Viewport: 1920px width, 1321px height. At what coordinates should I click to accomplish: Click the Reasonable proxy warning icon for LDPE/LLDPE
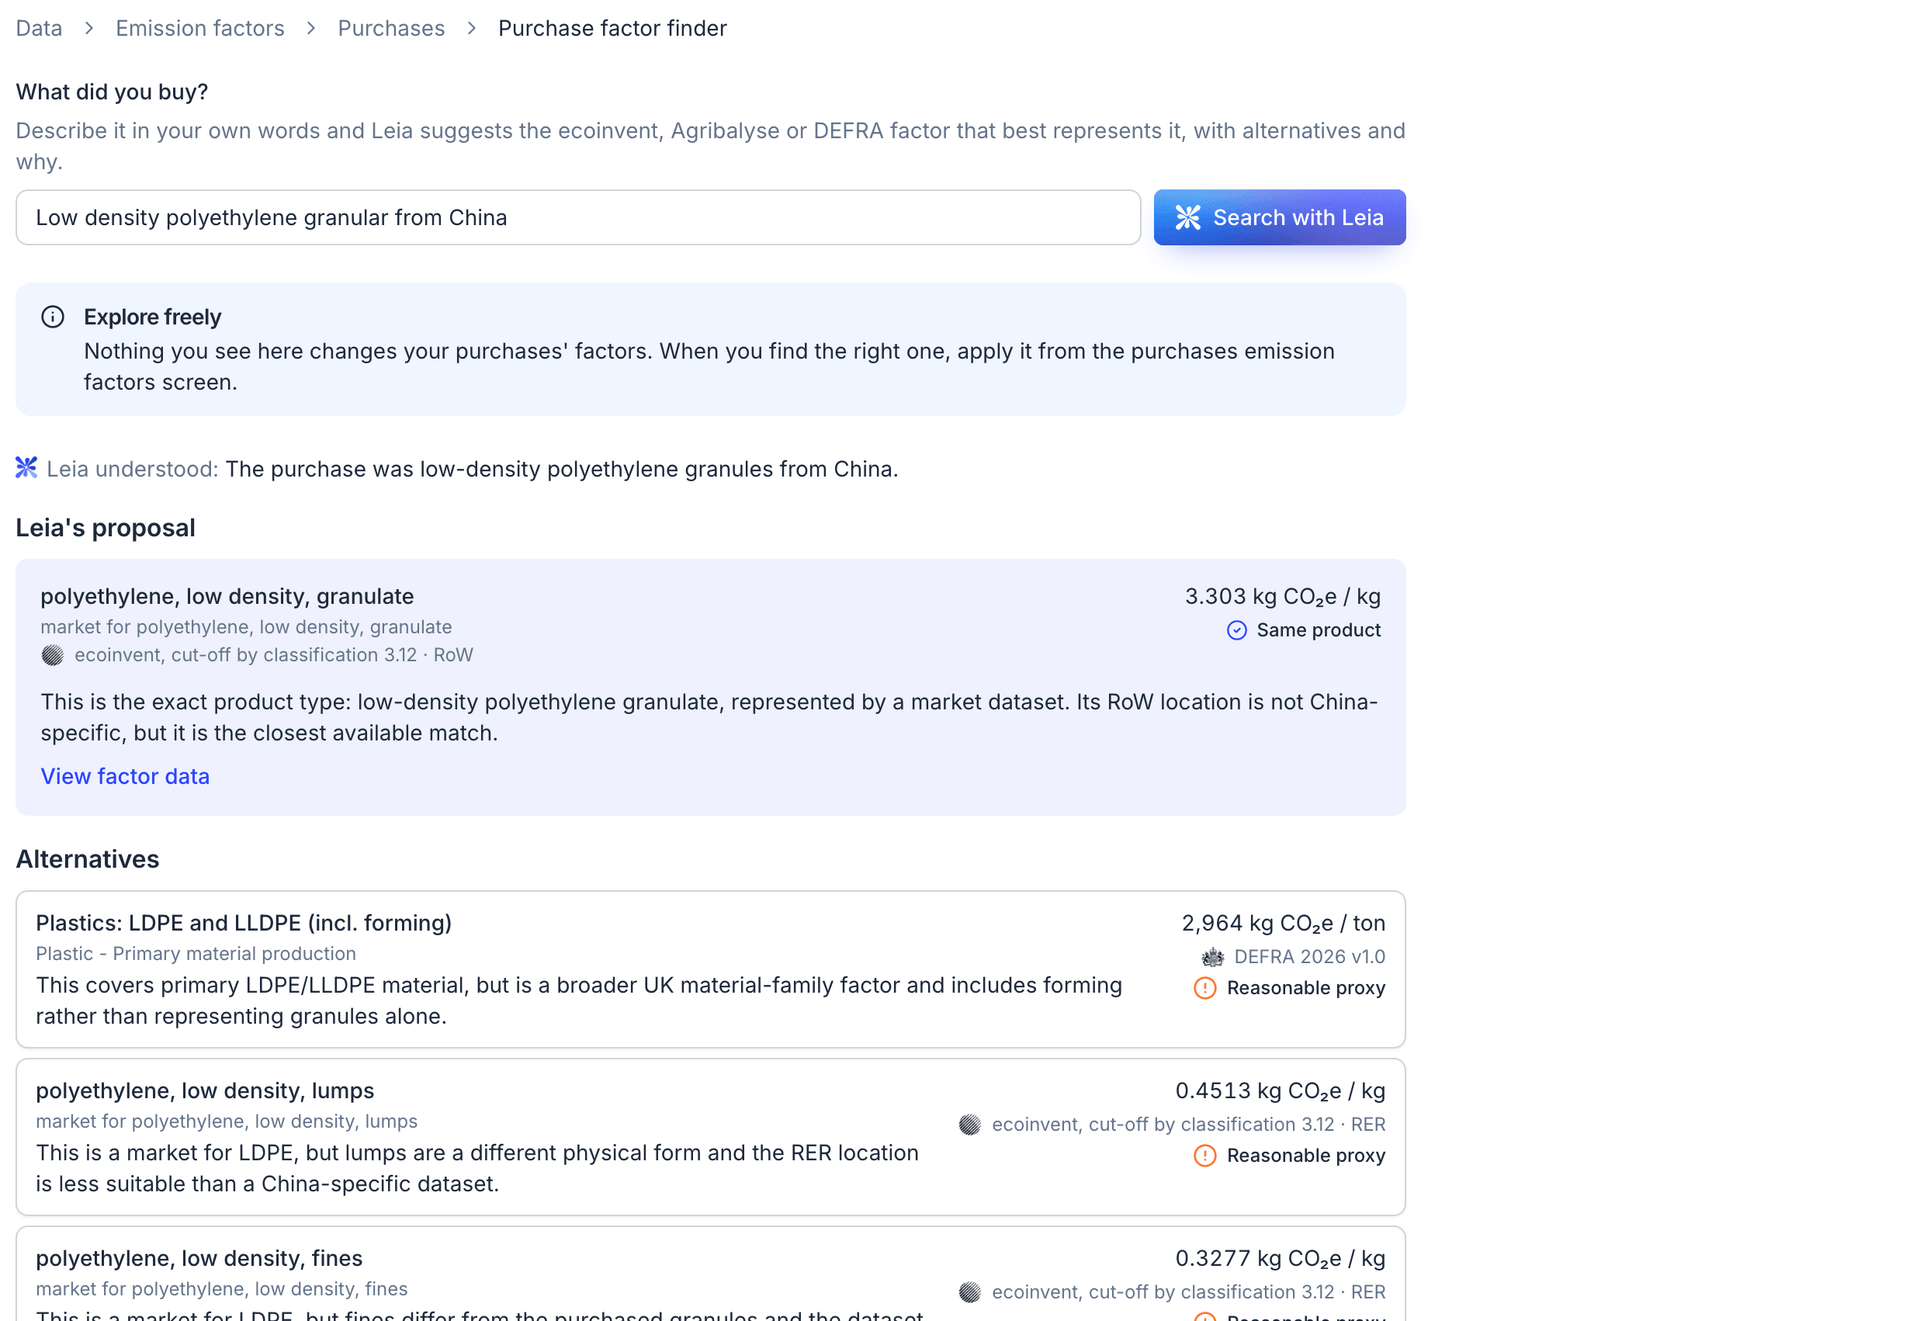[x=1205, y=988]
